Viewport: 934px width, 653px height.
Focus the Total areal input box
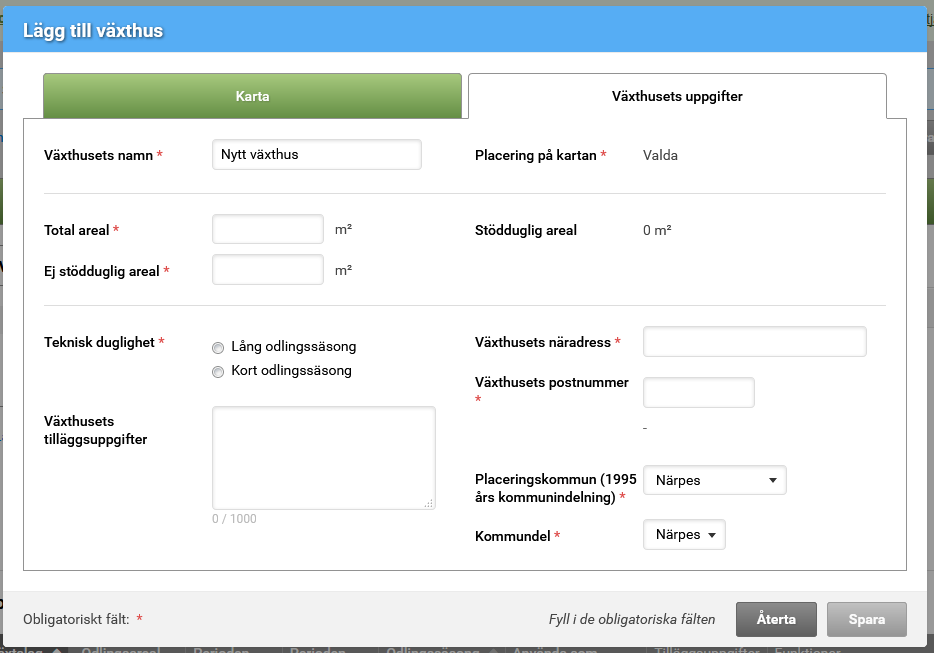coord(268,230)
